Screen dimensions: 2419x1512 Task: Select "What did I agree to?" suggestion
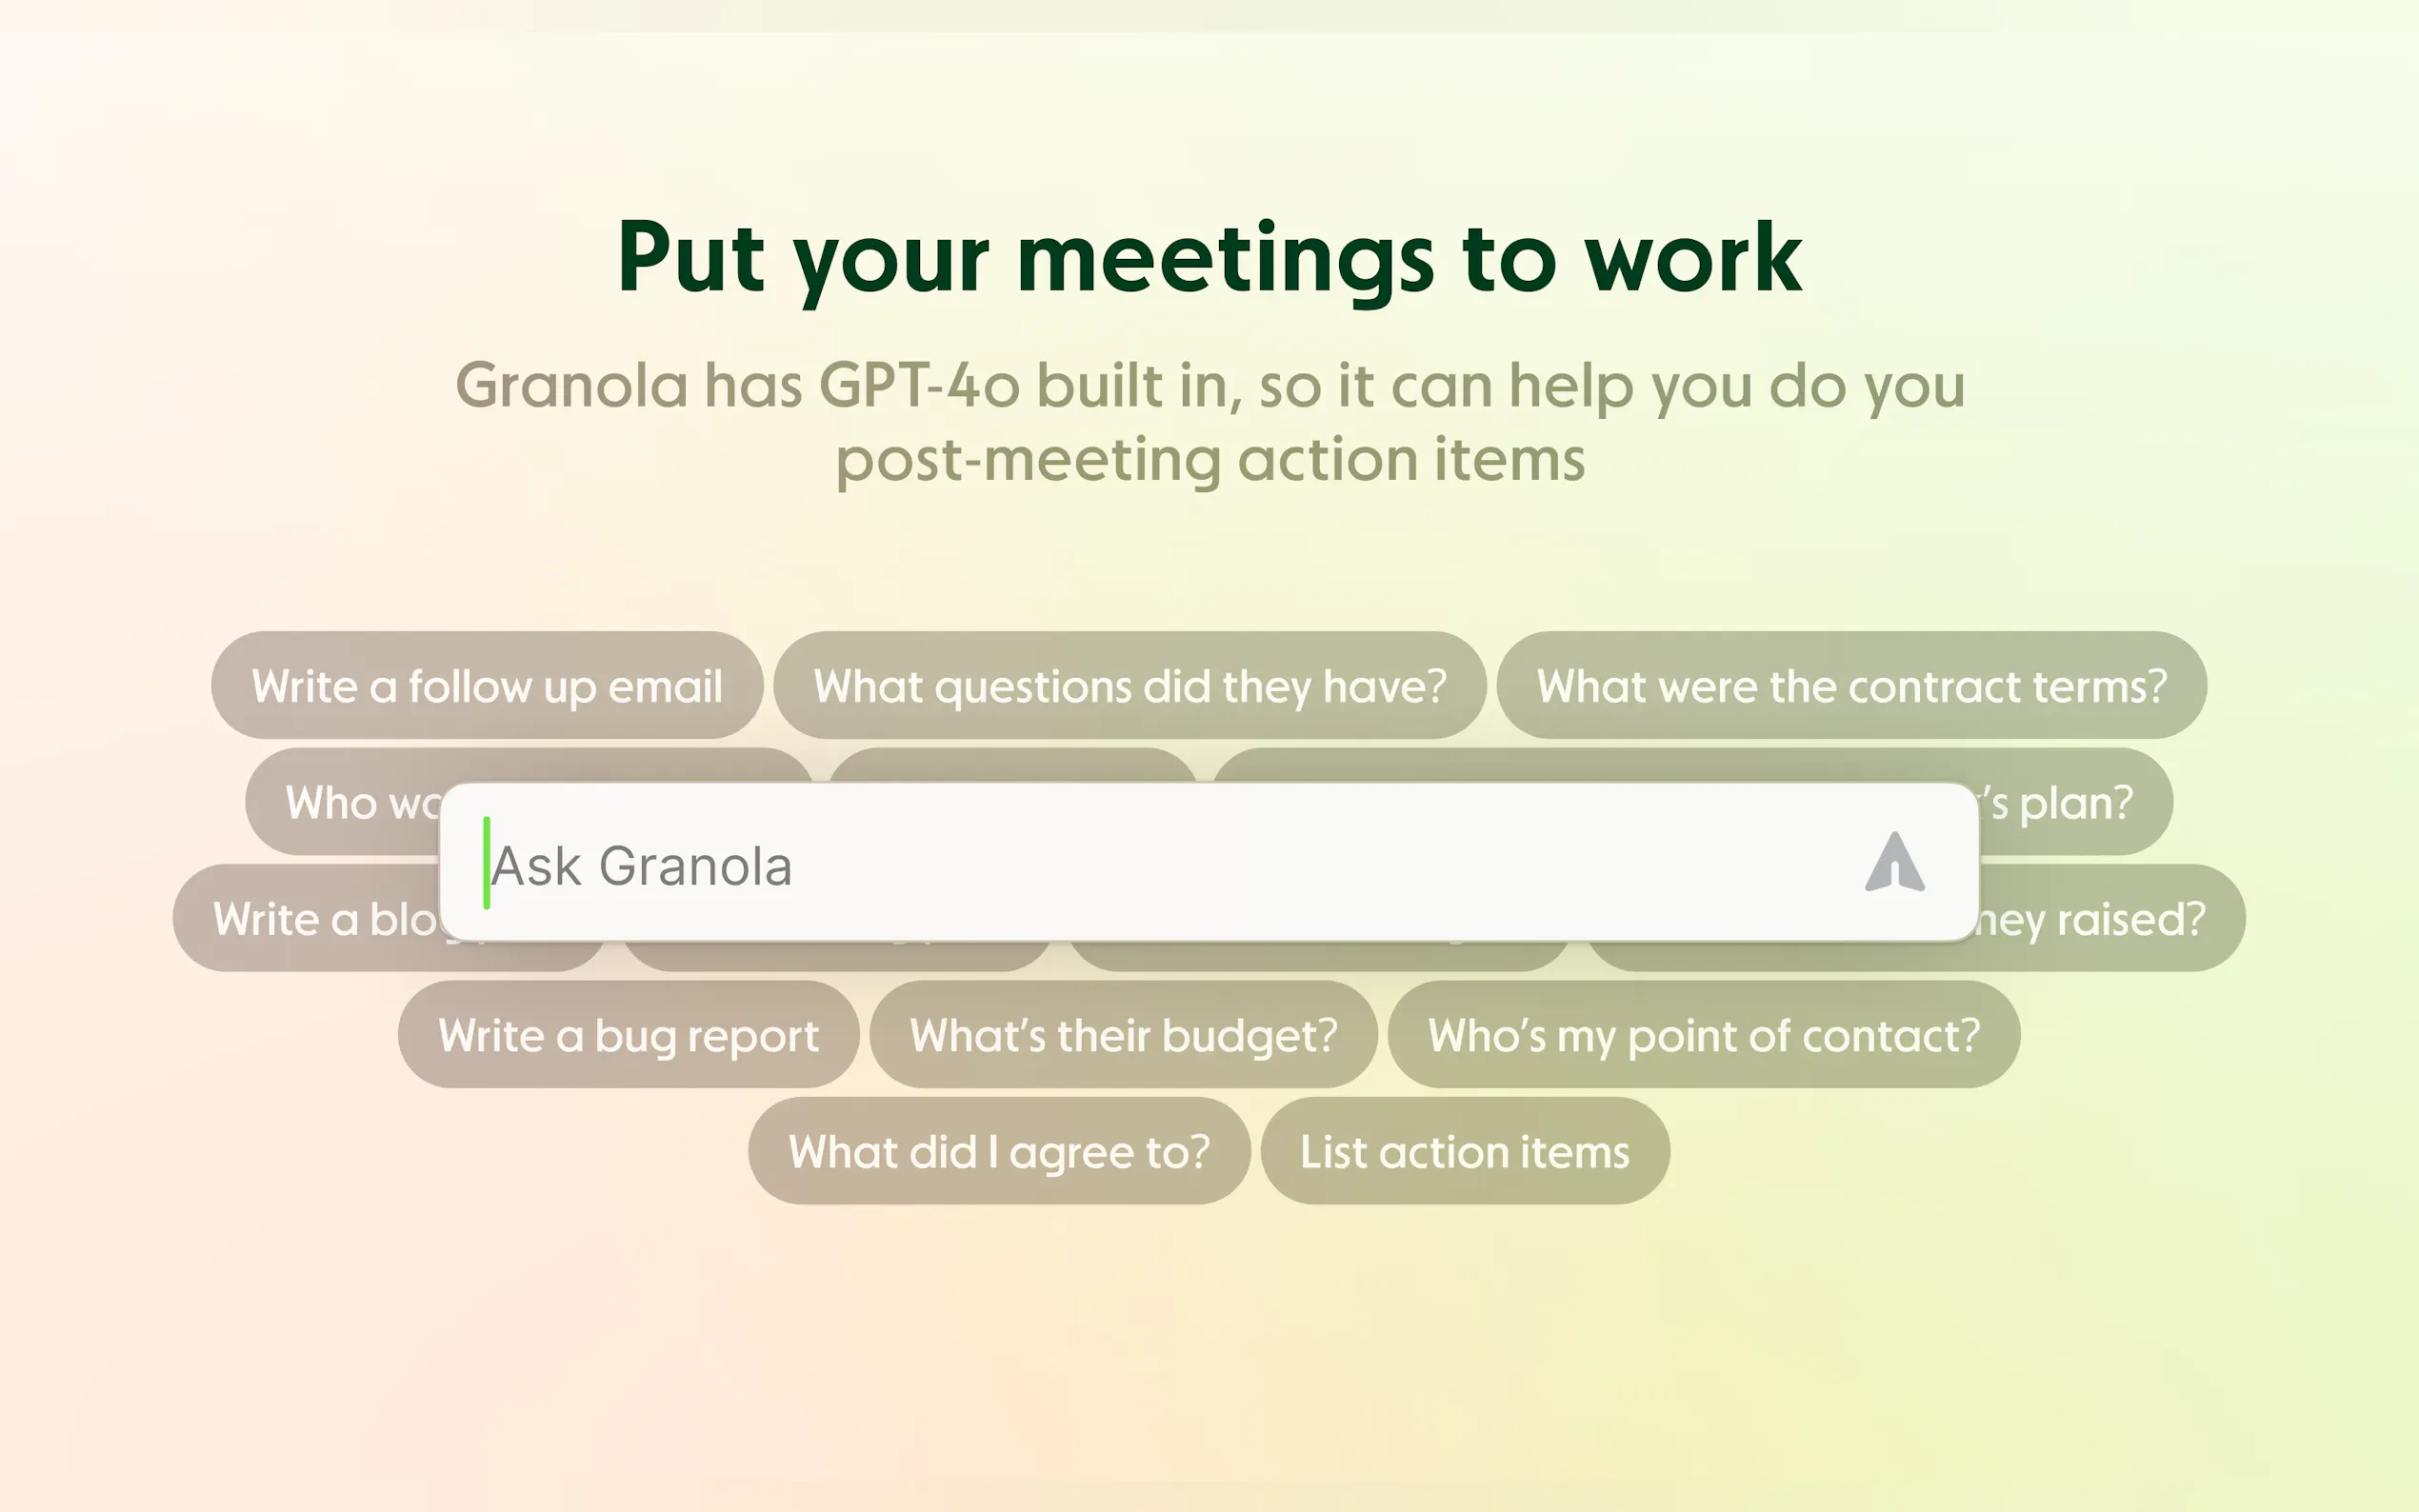click(x=999, y=1151)
